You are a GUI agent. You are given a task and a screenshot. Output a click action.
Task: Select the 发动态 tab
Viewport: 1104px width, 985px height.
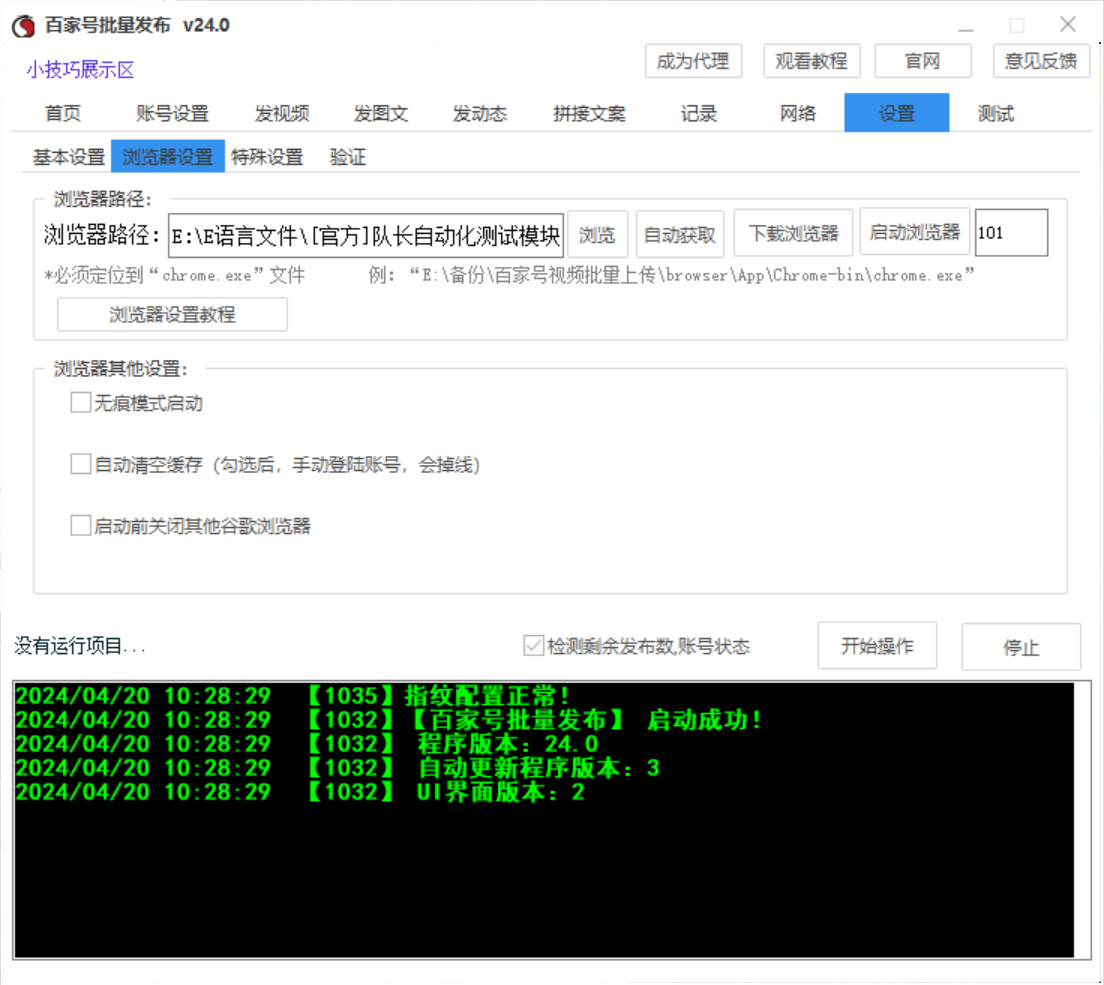point(479,113)
